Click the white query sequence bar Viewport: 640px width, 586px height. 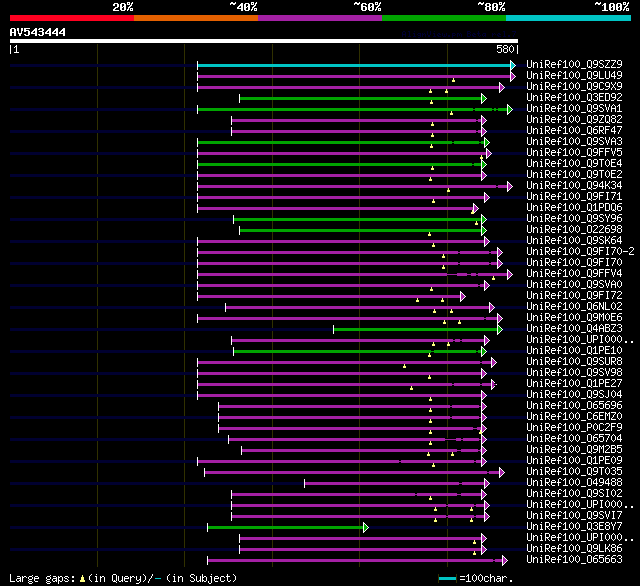point(264,41)
